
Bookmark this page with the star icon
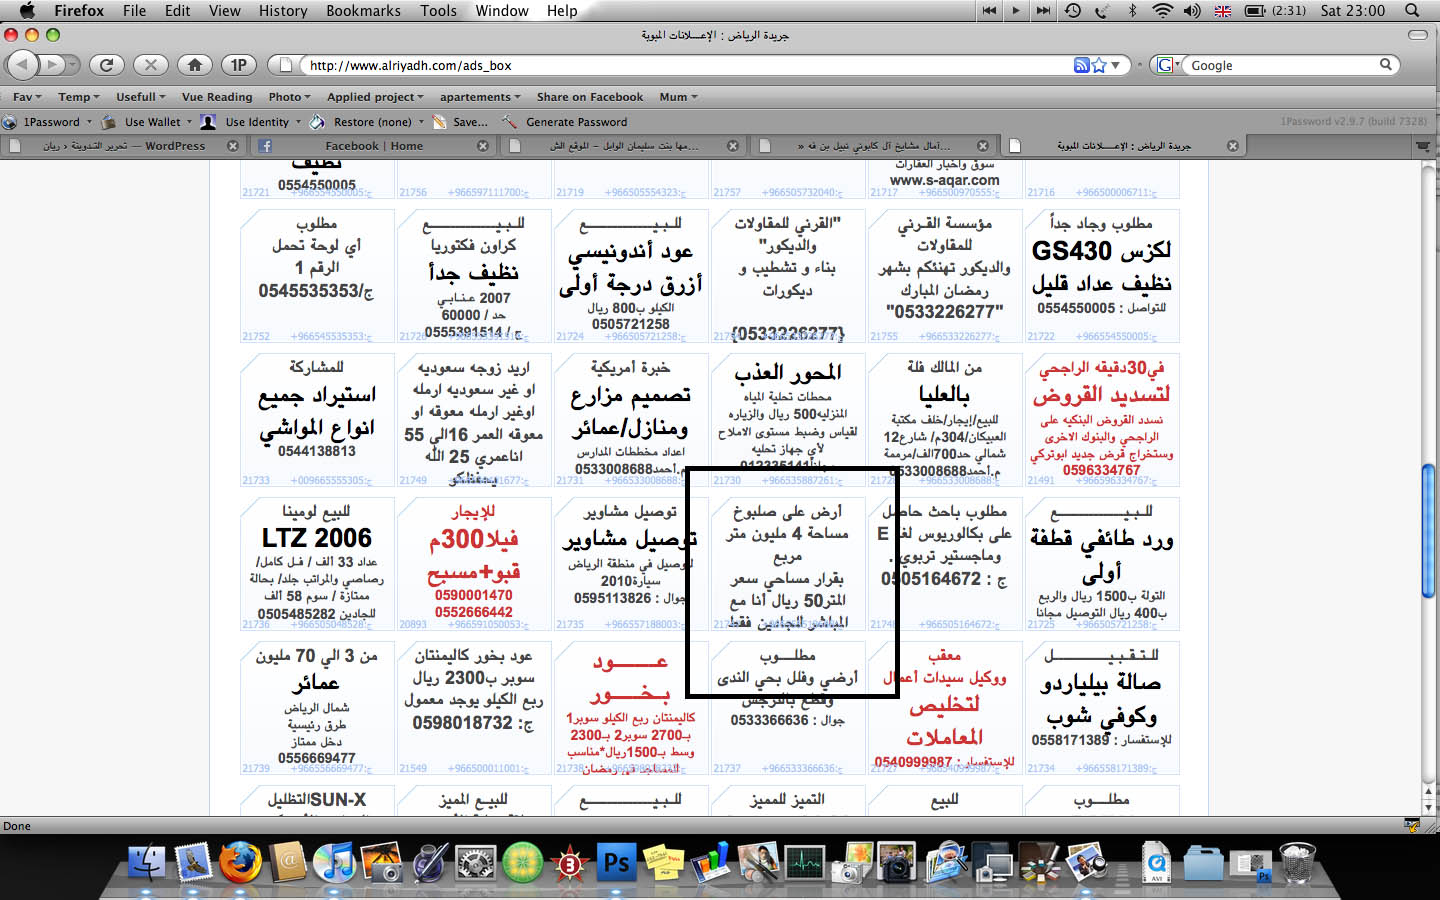click(1099, 65)
